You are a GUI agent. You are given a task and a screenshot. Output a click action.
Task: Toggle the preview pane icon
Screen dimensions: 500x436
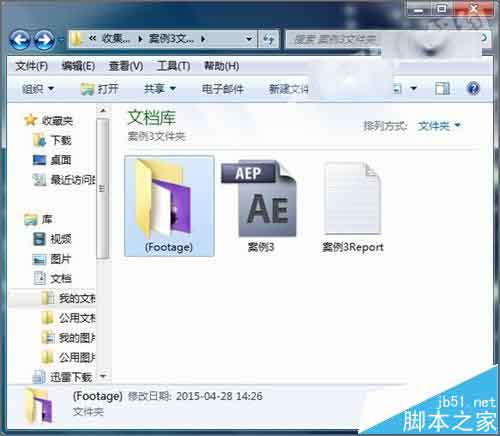tap(442, 89)
